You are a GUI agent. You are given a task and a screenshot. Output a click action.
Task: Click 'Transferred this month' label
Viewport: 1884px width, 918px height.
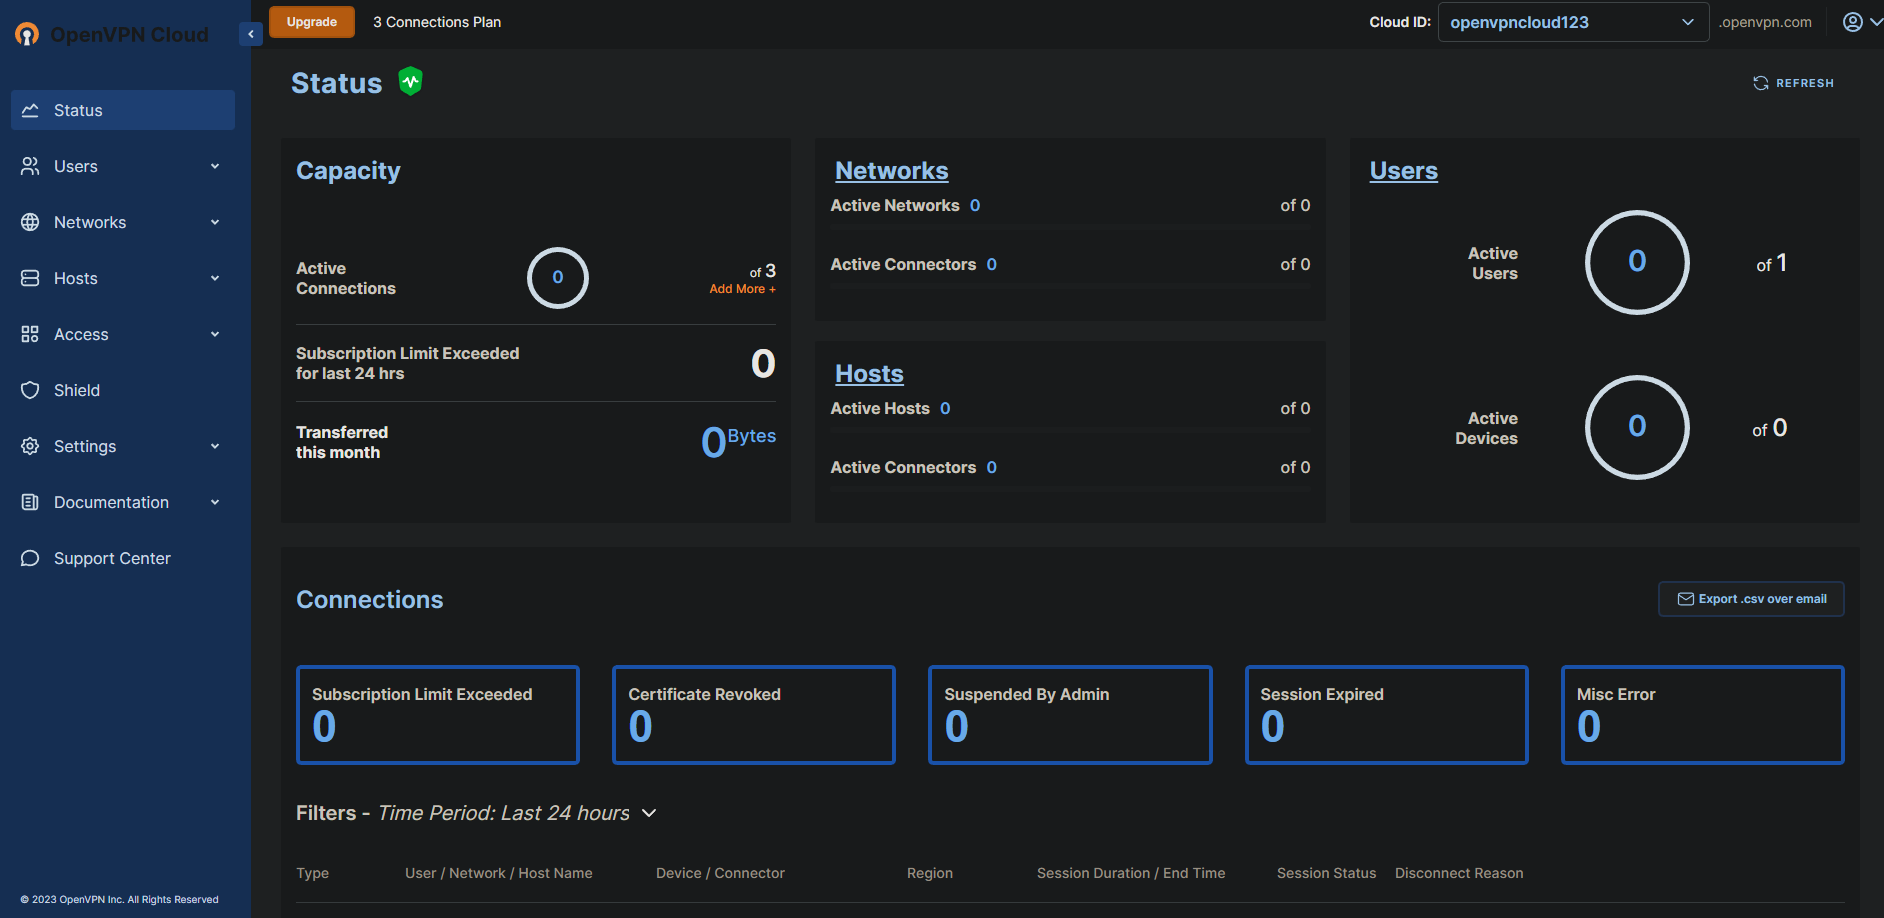pos(342,442)
